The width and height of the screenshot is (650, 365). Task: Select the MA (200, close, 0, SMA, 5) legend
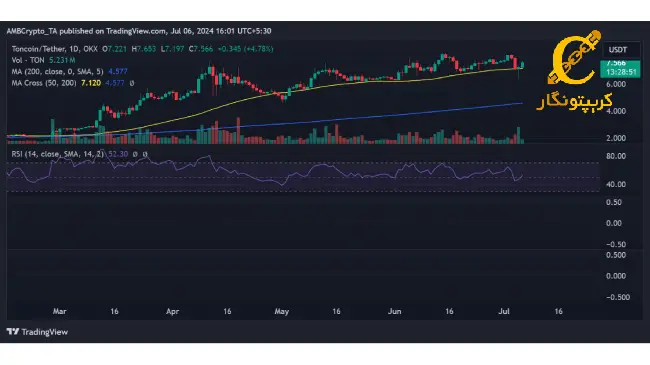tap(57, 71)
